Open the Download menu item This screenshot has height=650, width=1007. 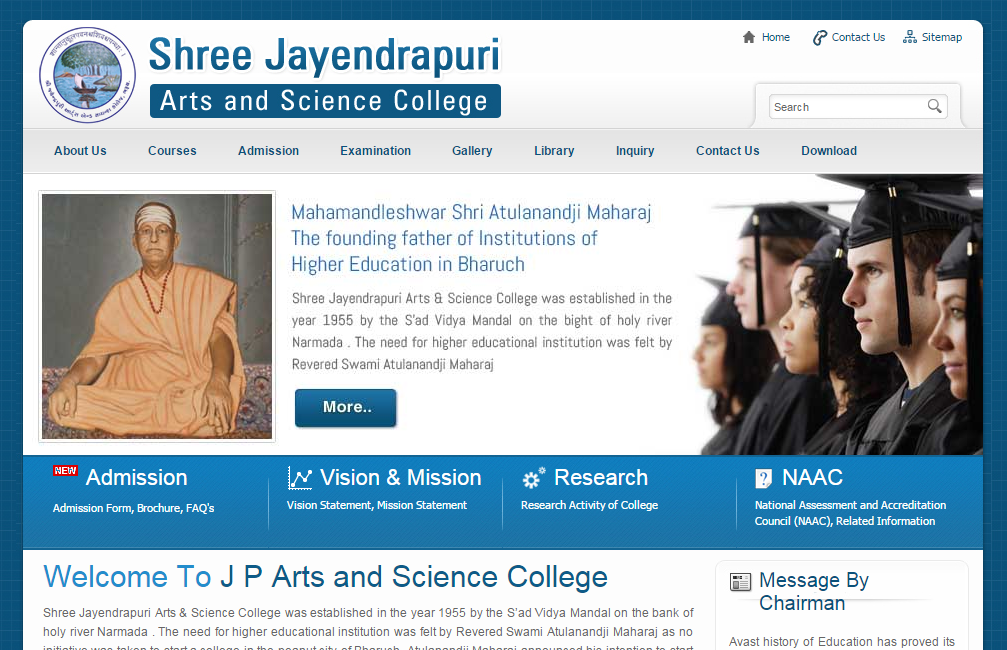coord(829,151)
